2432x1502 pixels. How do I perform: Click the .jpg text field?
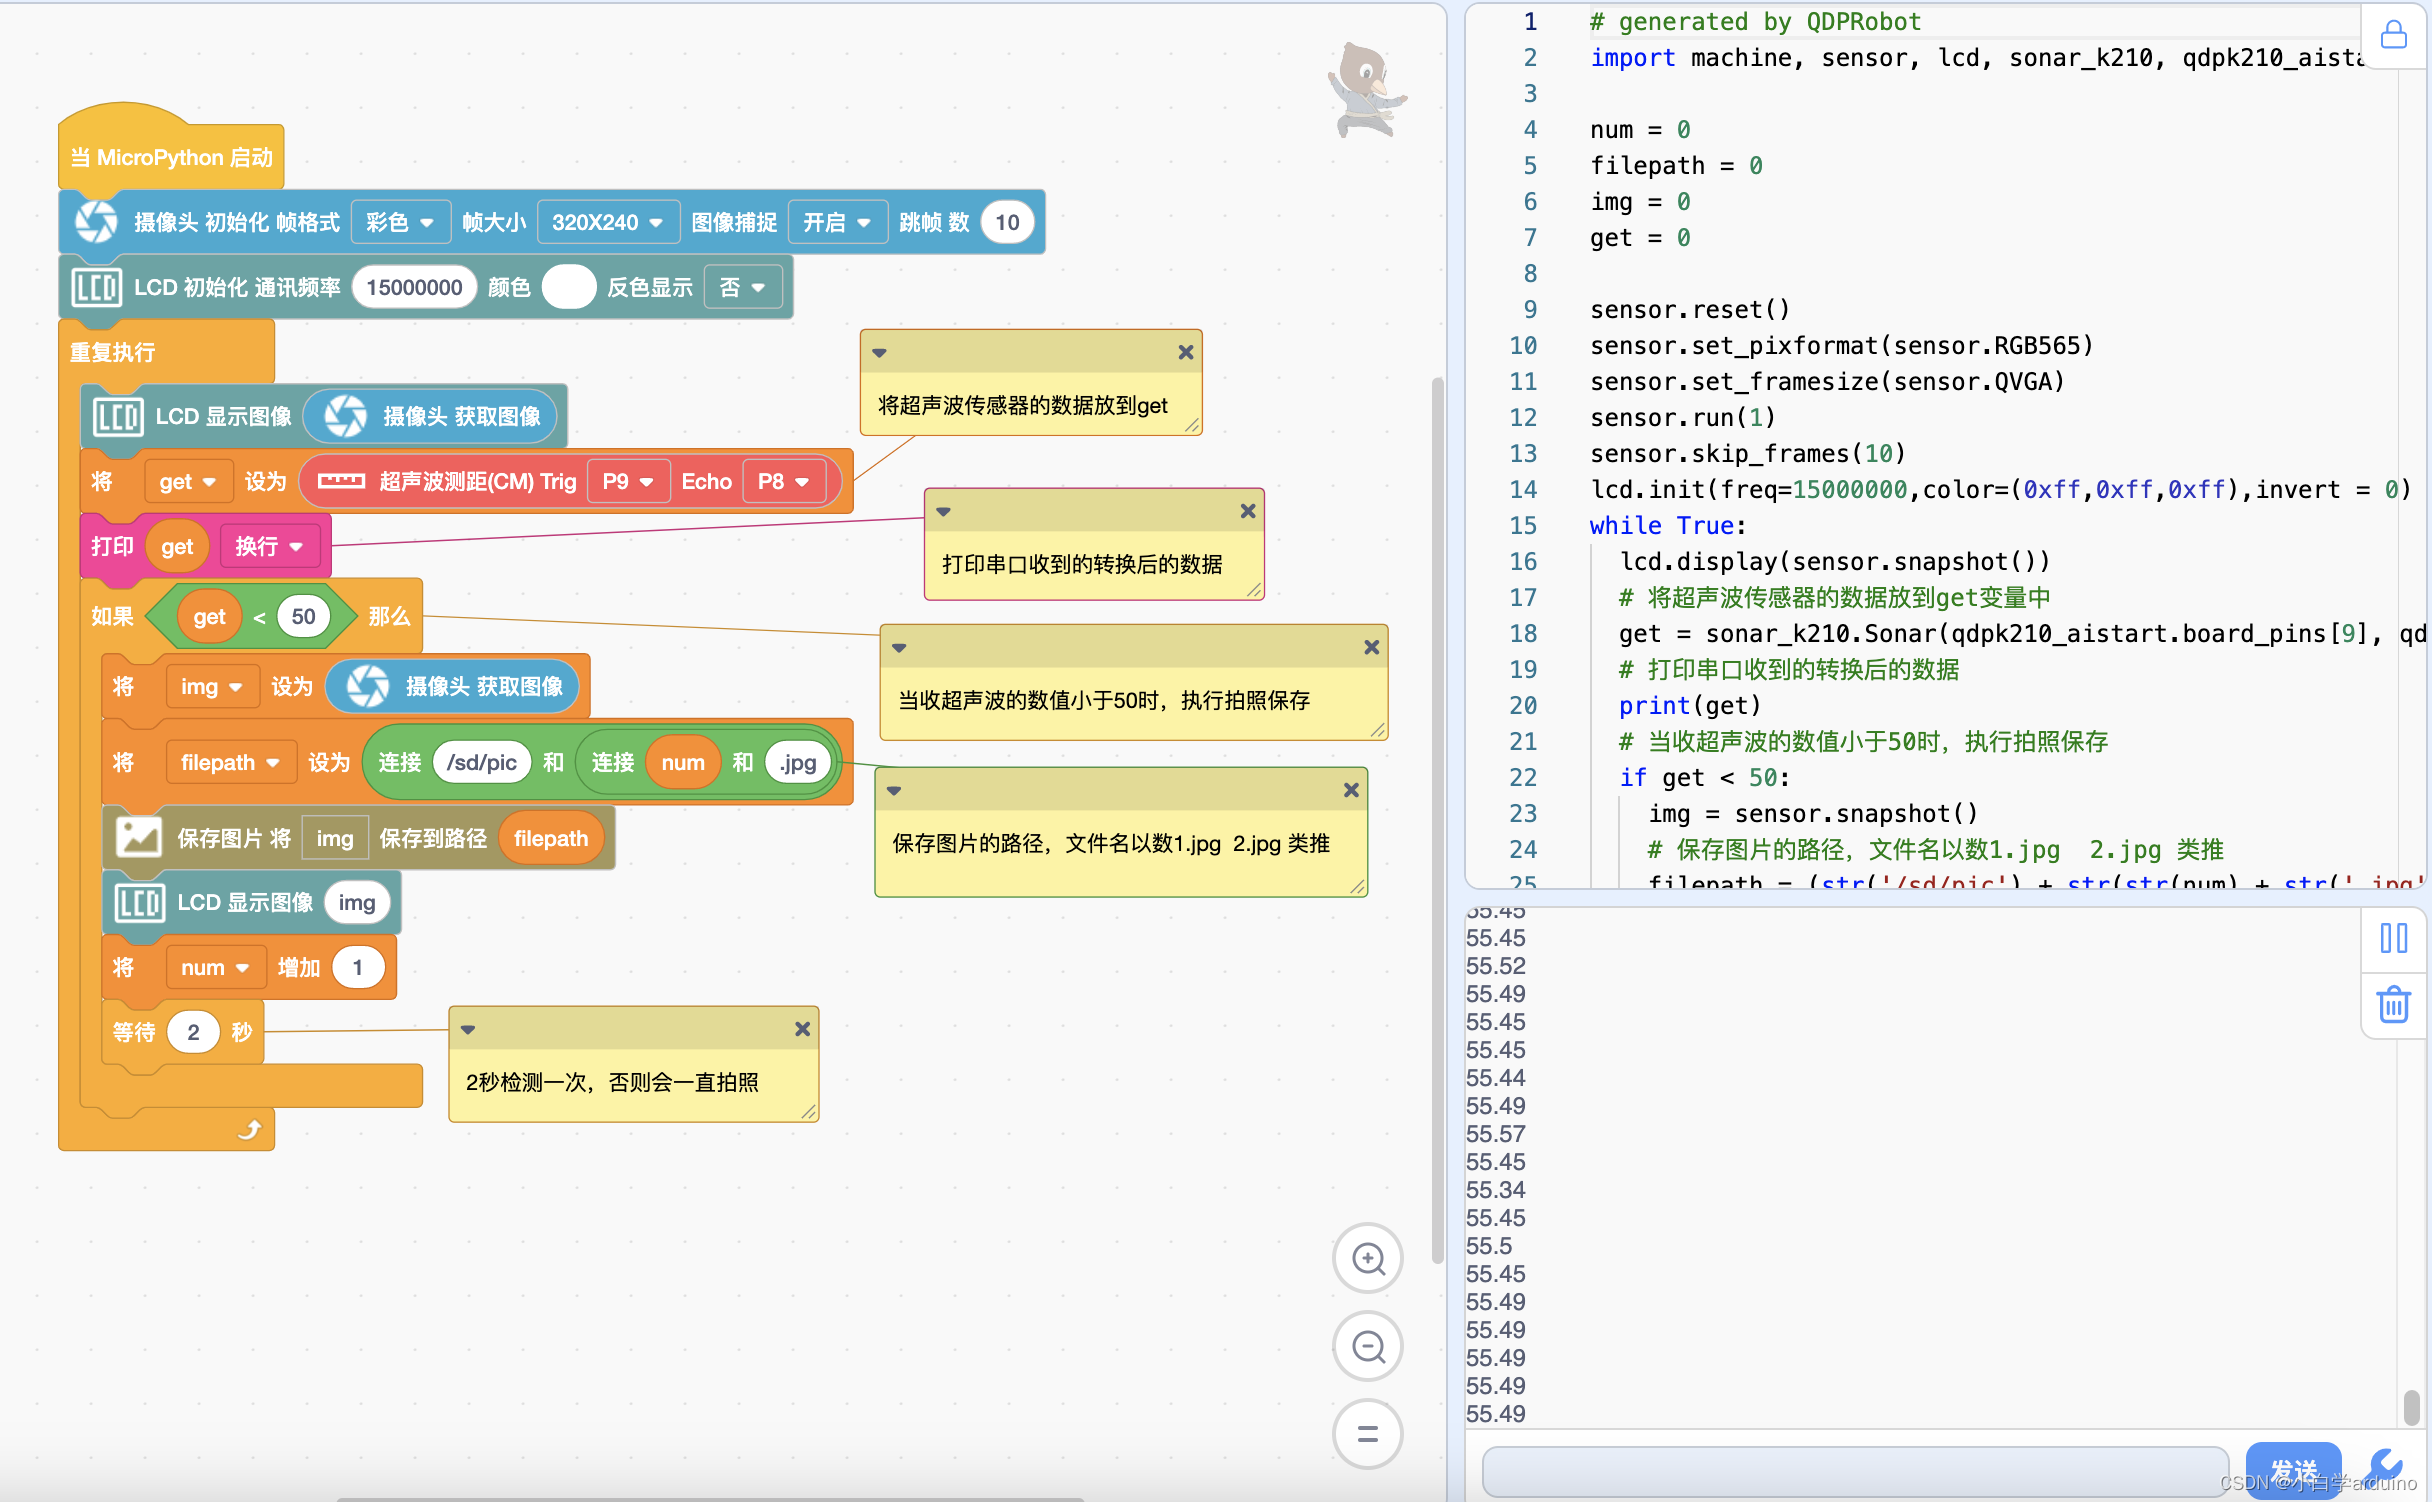tap(798, 763)
